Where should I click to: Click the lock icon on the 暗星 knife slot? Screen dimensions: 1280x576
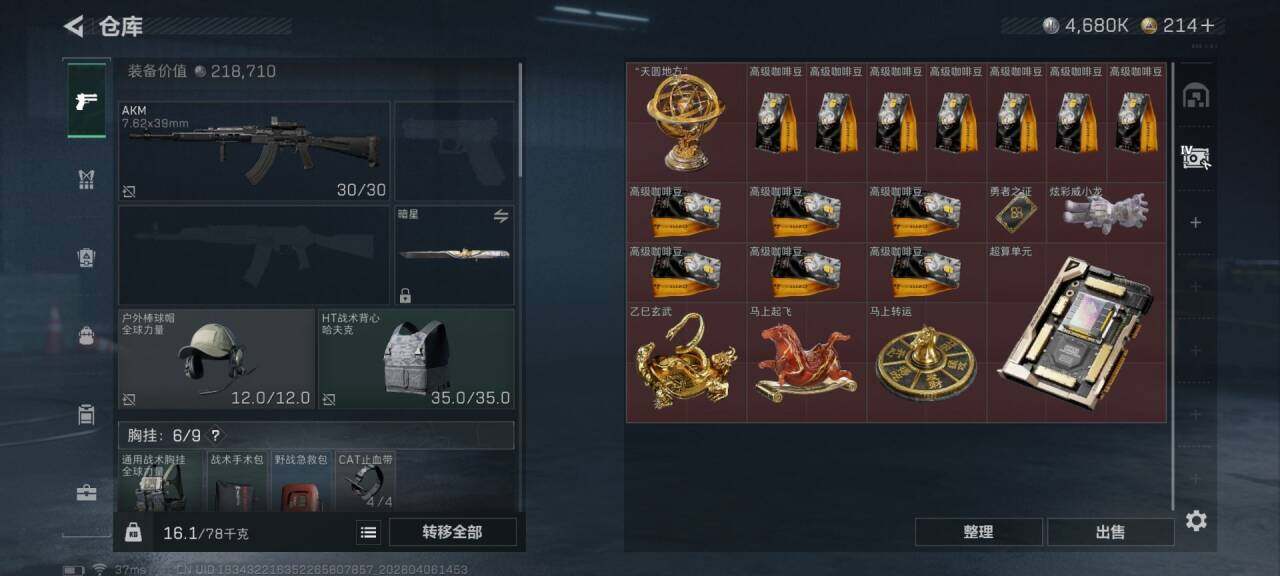tap(405, 295)
